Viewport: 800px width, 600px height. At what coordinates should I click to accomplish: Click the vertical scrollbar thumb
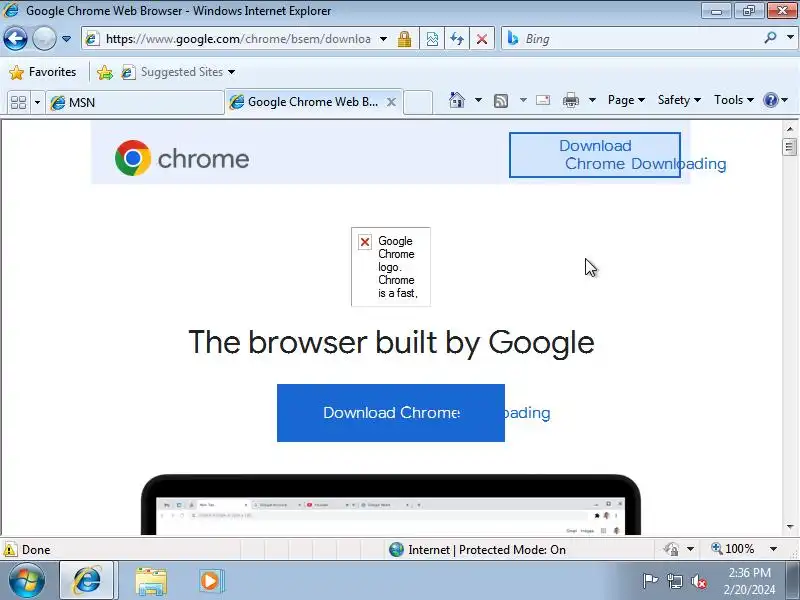[x=789, y=147]
